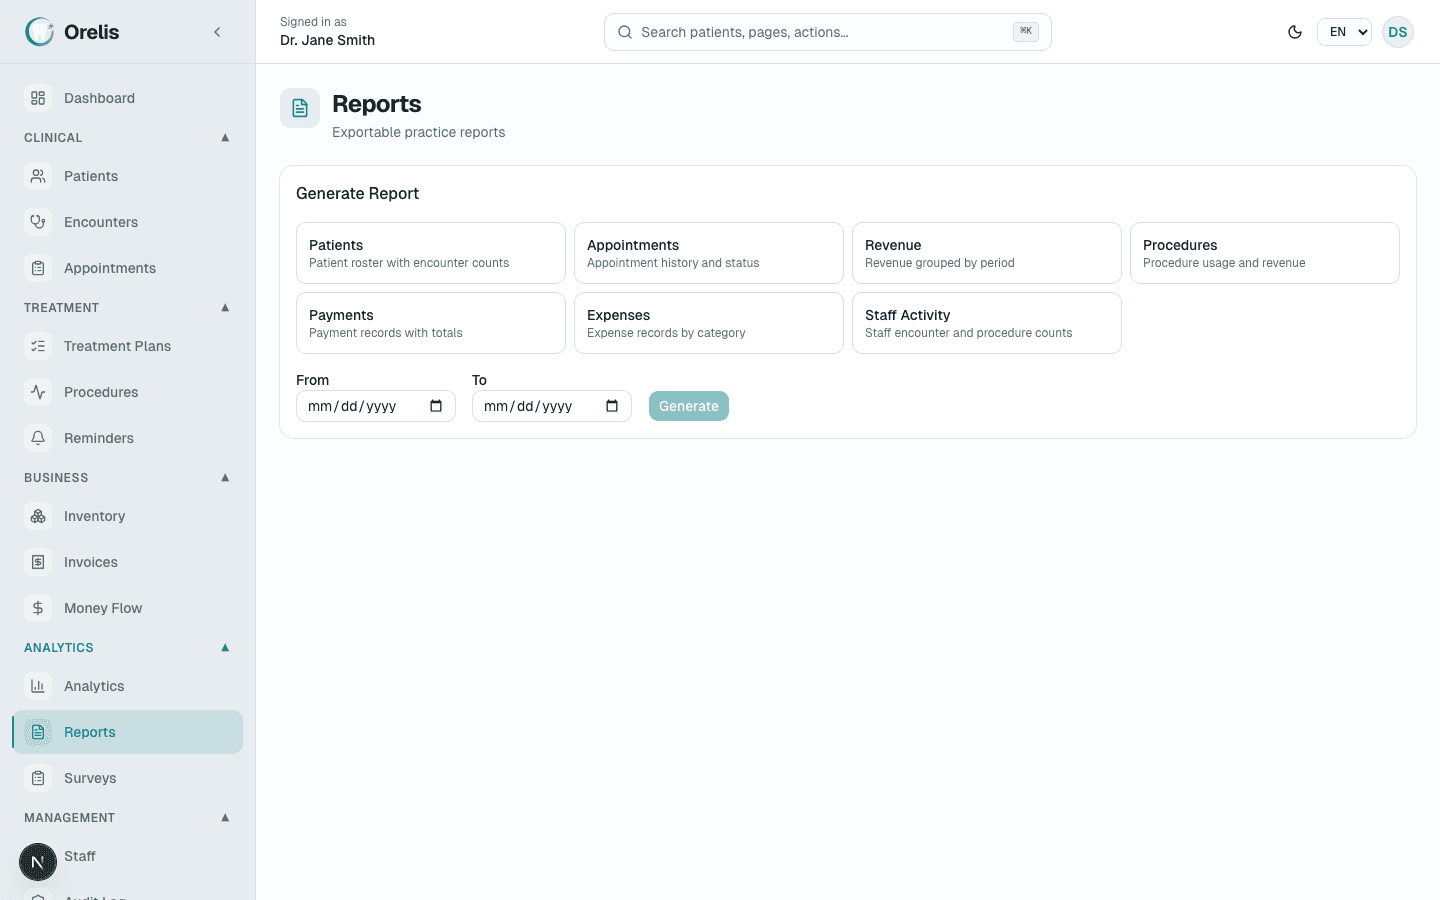Click the Generate button
The height and width of the screenshot is (900, 1440).
click(689, 406)
